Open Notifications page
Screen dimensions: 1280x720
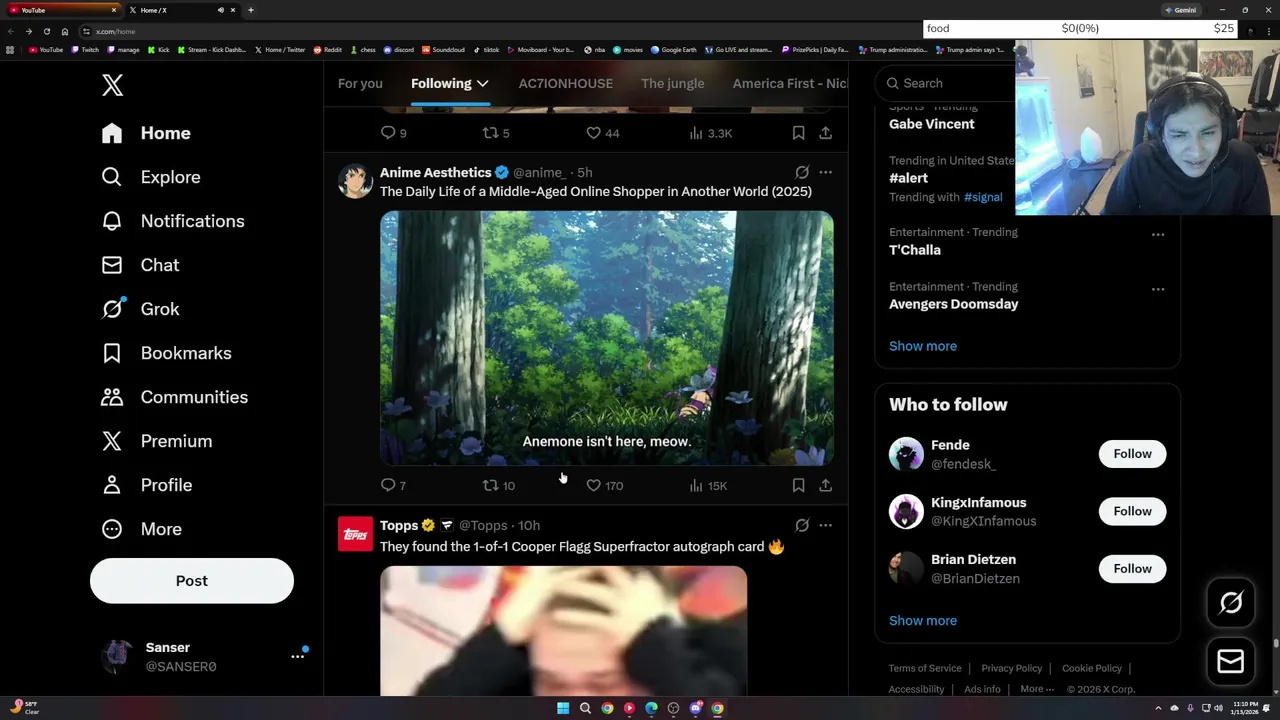[x=172, y=221]
